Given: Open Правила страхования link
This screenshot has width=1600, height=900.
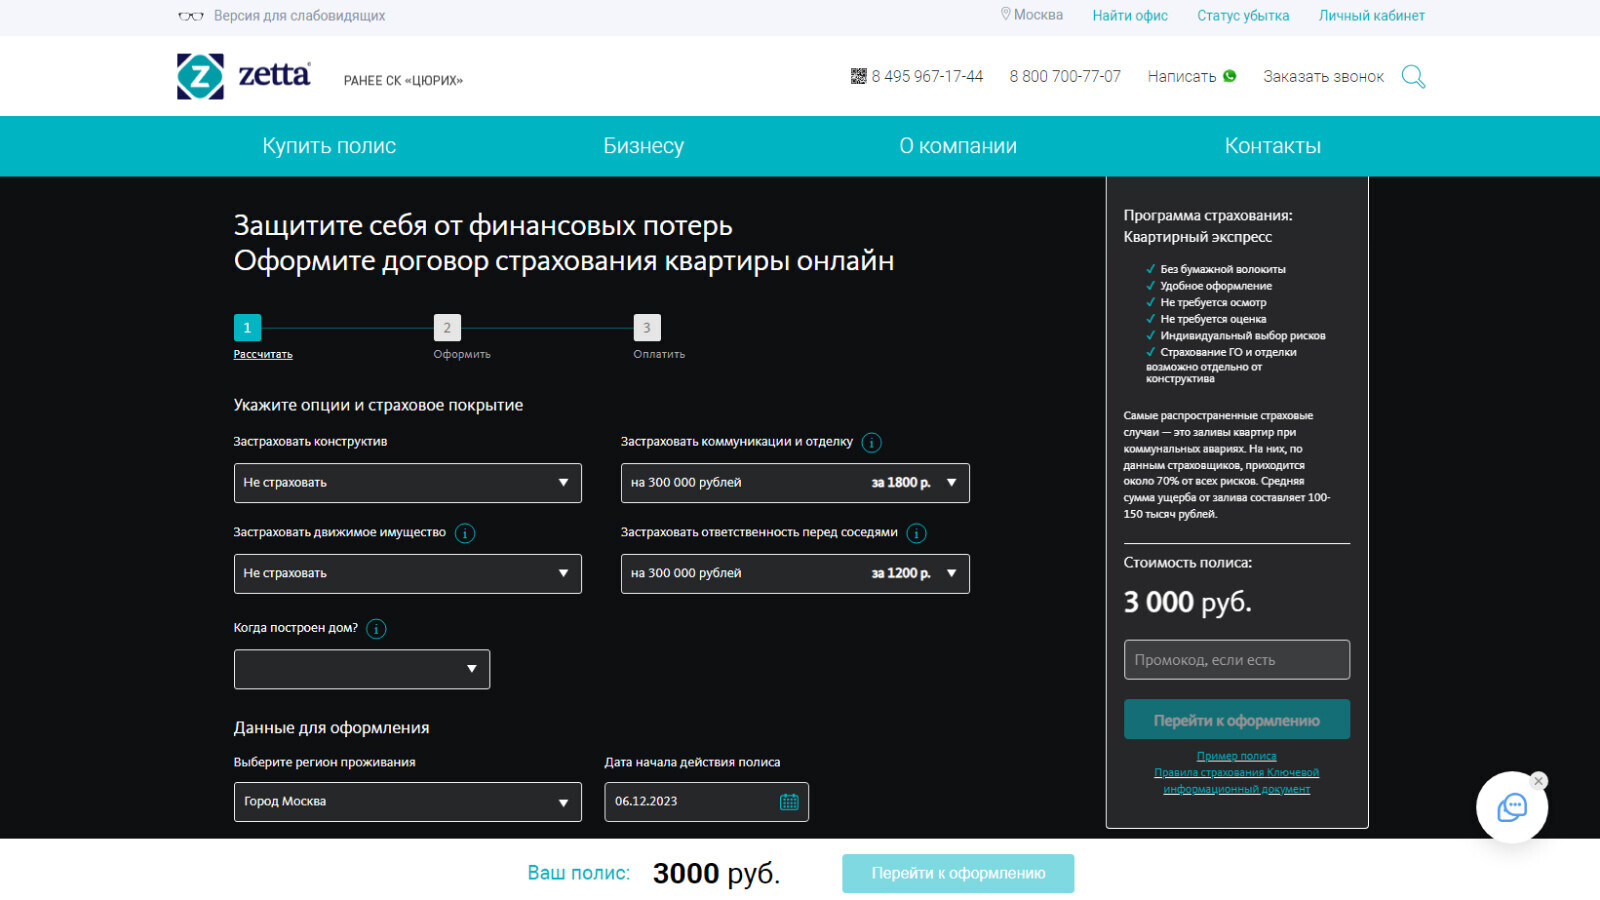Looking at the screenshot, I should pyautogui.click(x=1208, y=773).
